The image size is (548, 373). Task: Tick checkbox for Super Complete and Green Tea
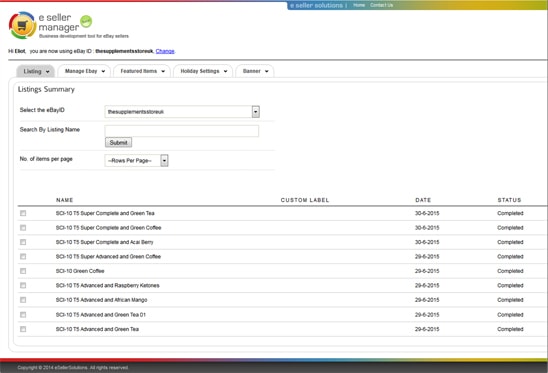pos(23,213)
